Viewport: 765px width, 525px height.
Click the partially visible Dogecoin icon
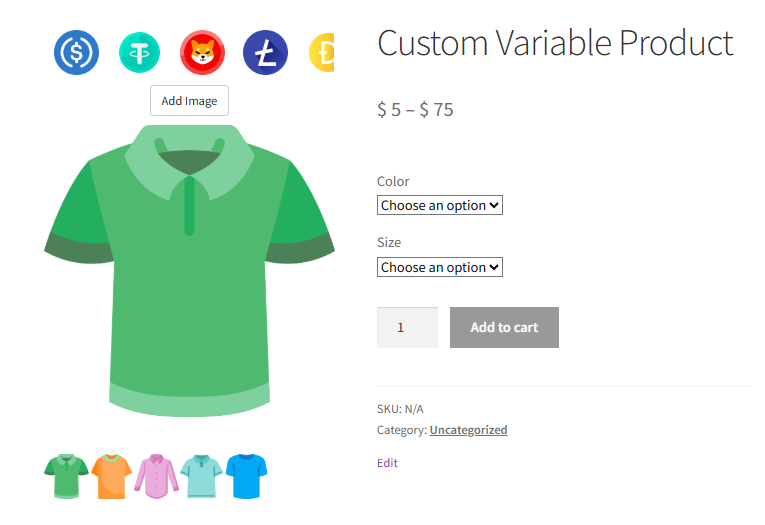coord(322,52)
